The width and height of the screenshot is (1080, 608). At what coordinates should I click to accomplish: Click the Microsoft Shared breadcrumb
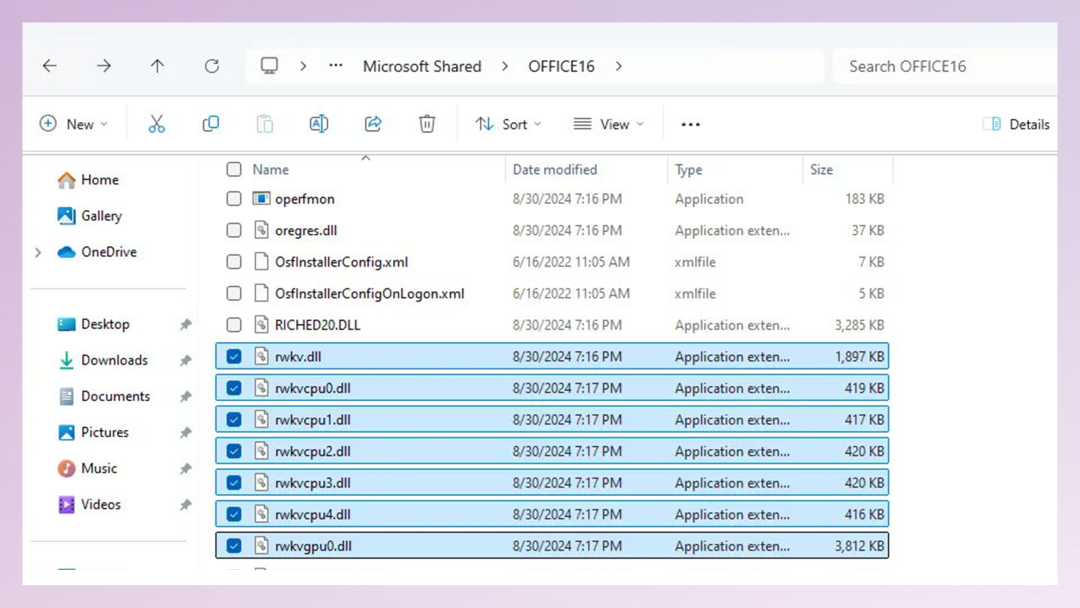pos(422,66)
